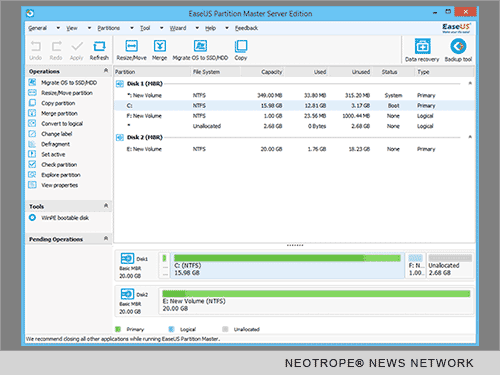Image resolution: width=500 pixels, height=375 pixels.
Task: Click the Disk1 icon in disk map
Action: pyautogui.click(x=127, y=258)
